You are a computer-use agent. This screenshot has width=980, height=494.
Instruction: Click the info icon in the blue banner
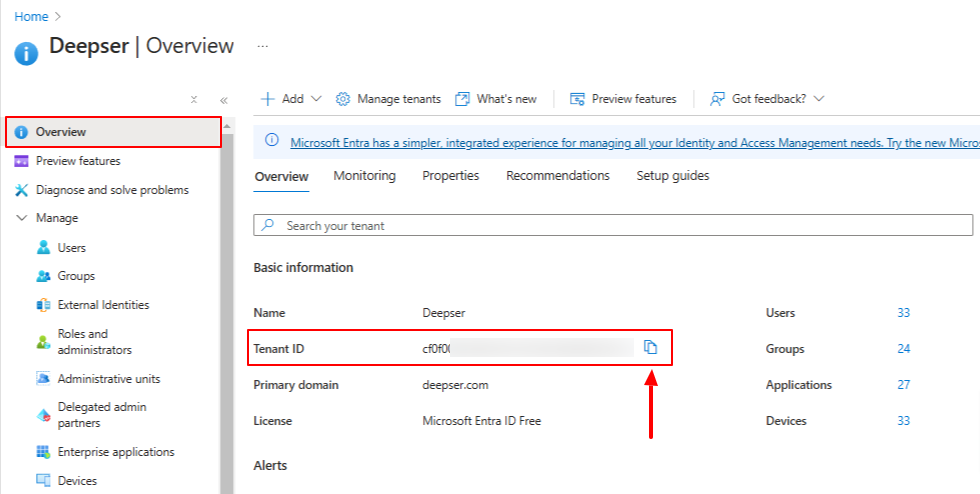272,140
